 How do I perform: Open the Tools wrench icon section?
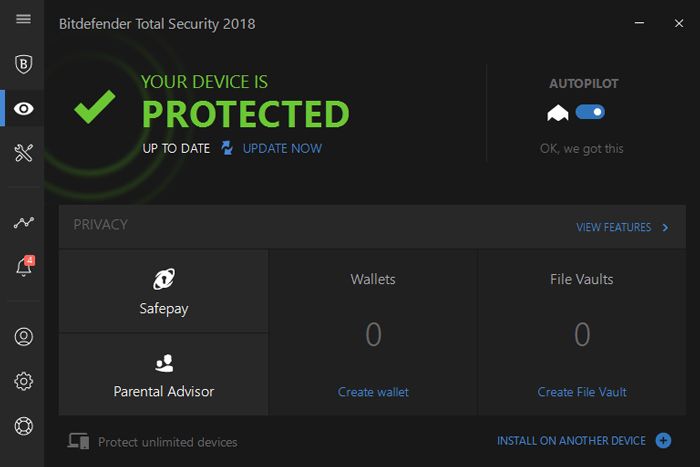[23, 152]
